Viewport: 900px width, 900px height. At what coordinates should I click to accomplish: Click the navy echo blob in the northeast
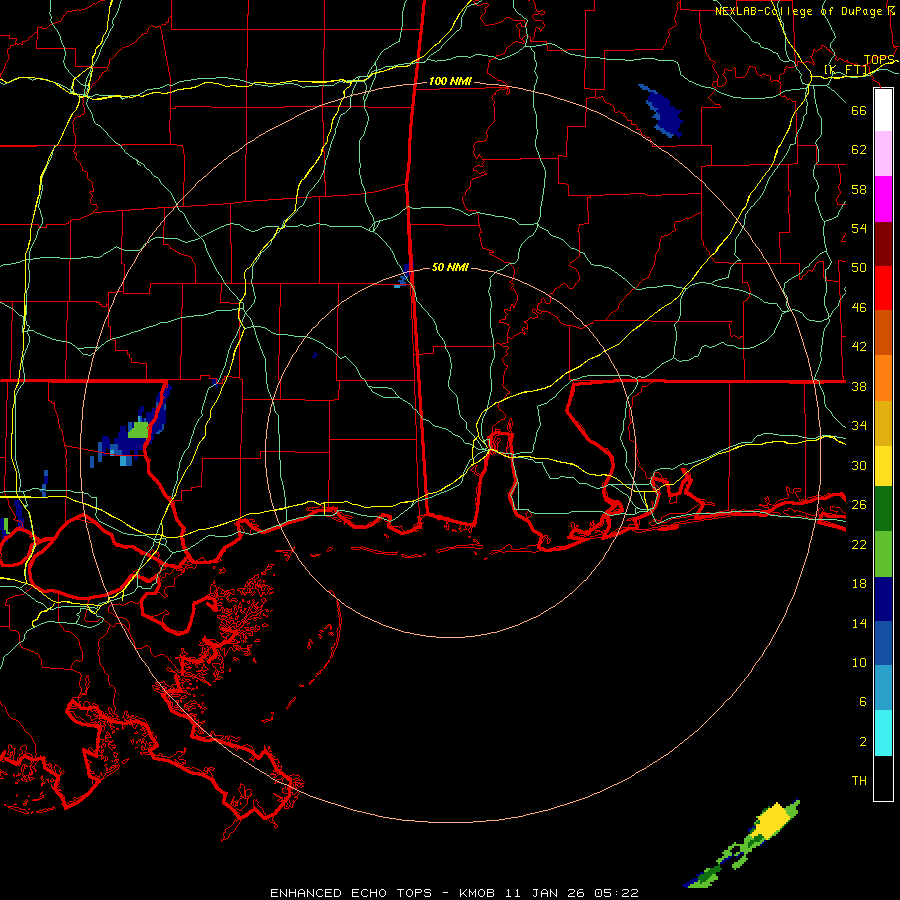[663, 111]
